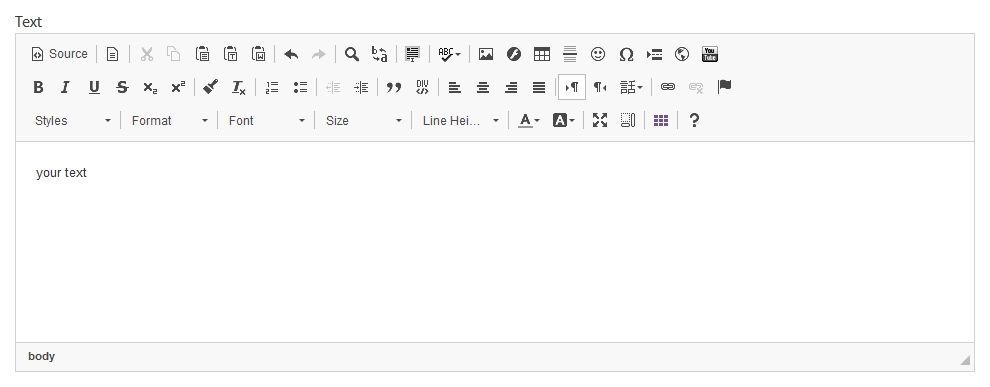990x387 pixels.
Task: Open spell check ABC dropdown
Action: (x=449, y=54)
